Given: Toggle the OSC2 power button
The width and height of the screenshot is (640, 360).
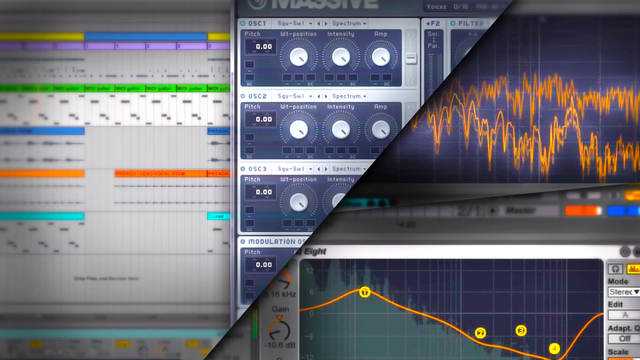Looking at the screenshot, I should (x=243, y=96).
